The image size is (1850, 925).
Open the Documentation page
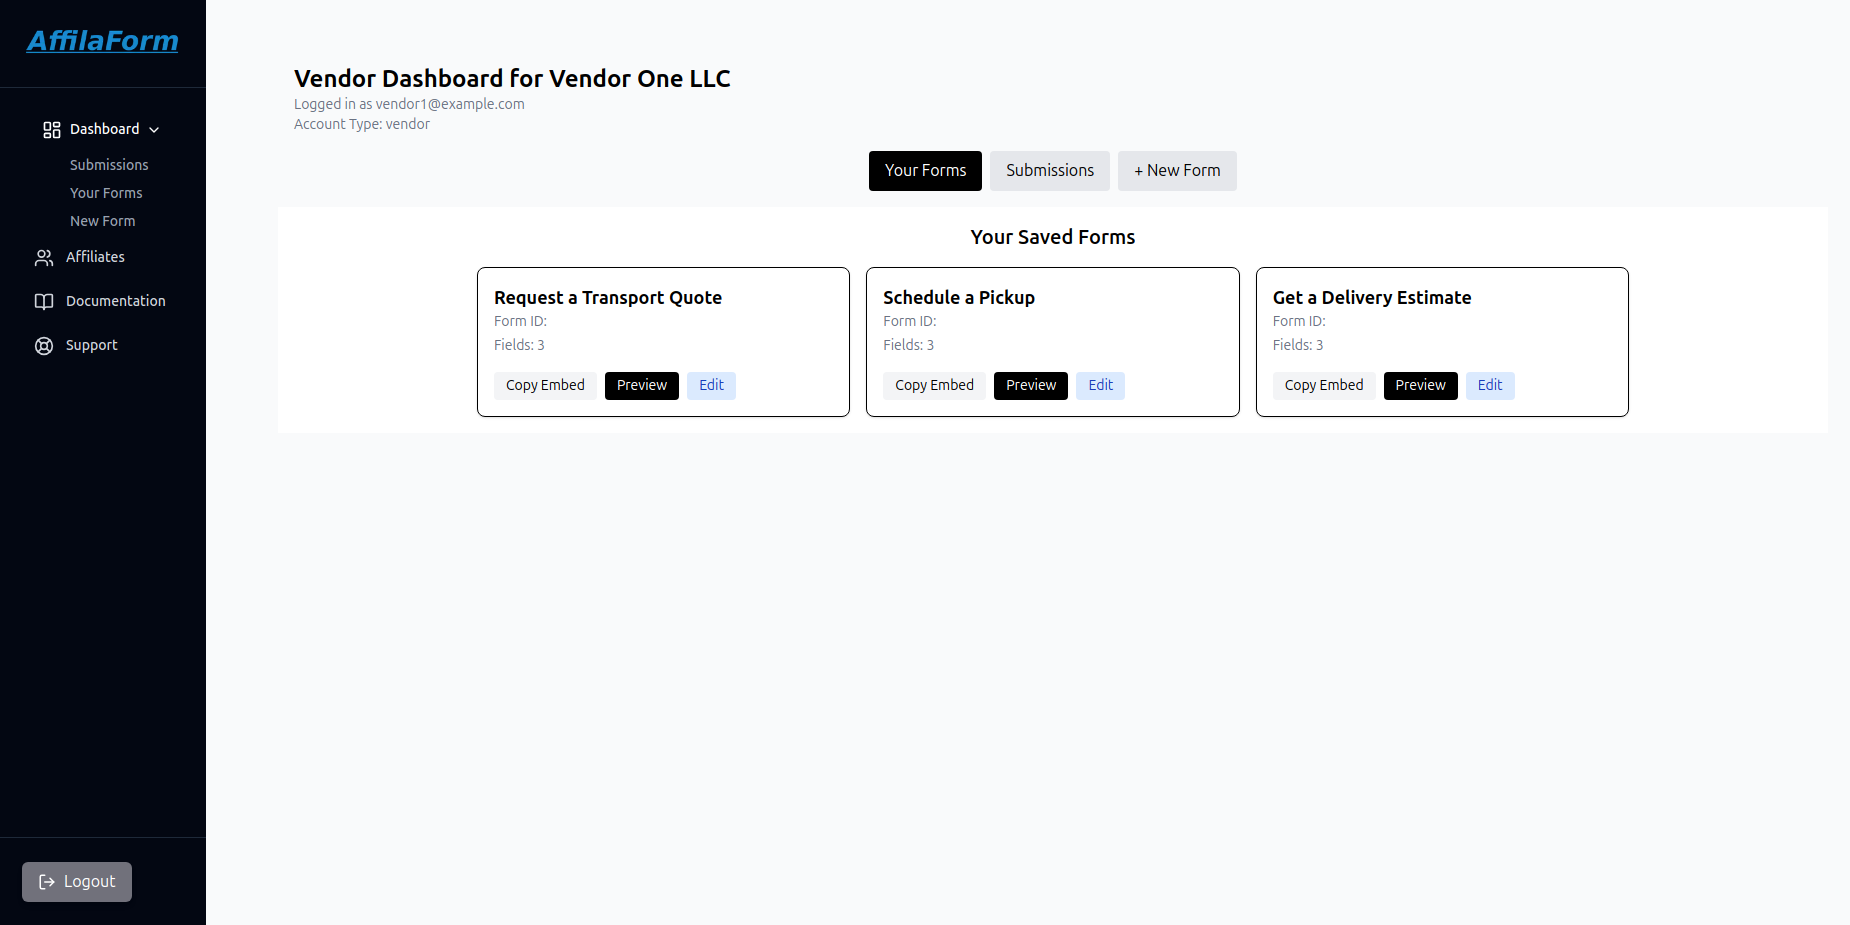click(x=116, y=301)
